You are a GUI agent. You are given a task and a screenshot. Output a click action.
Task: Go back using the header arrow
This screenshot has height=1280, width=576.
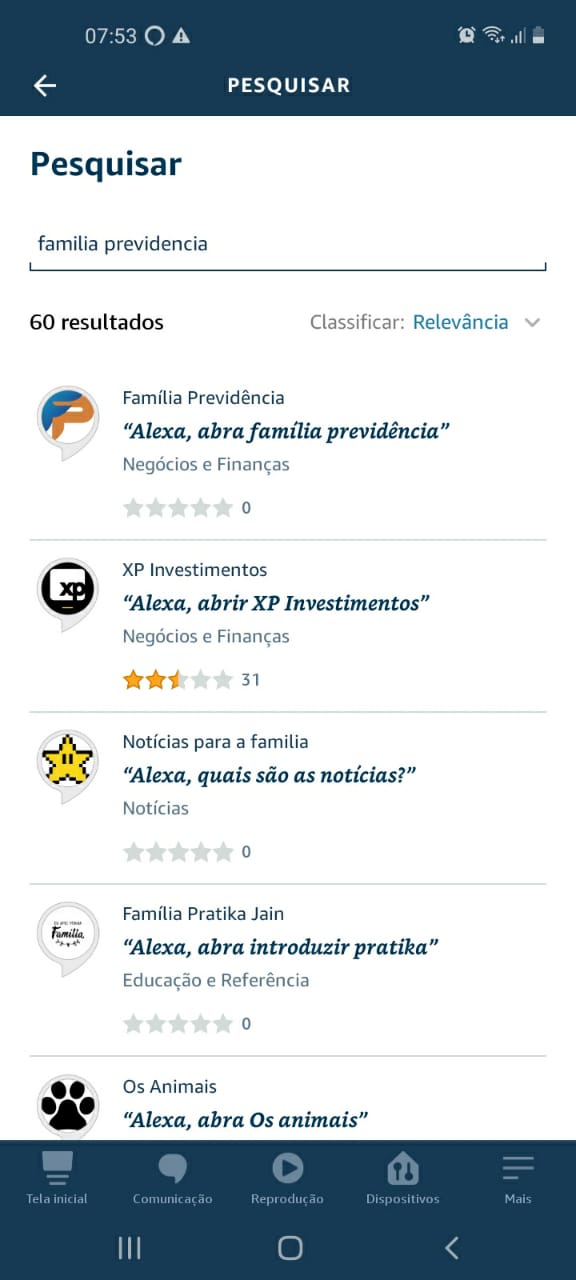click(x=45, y=85)
